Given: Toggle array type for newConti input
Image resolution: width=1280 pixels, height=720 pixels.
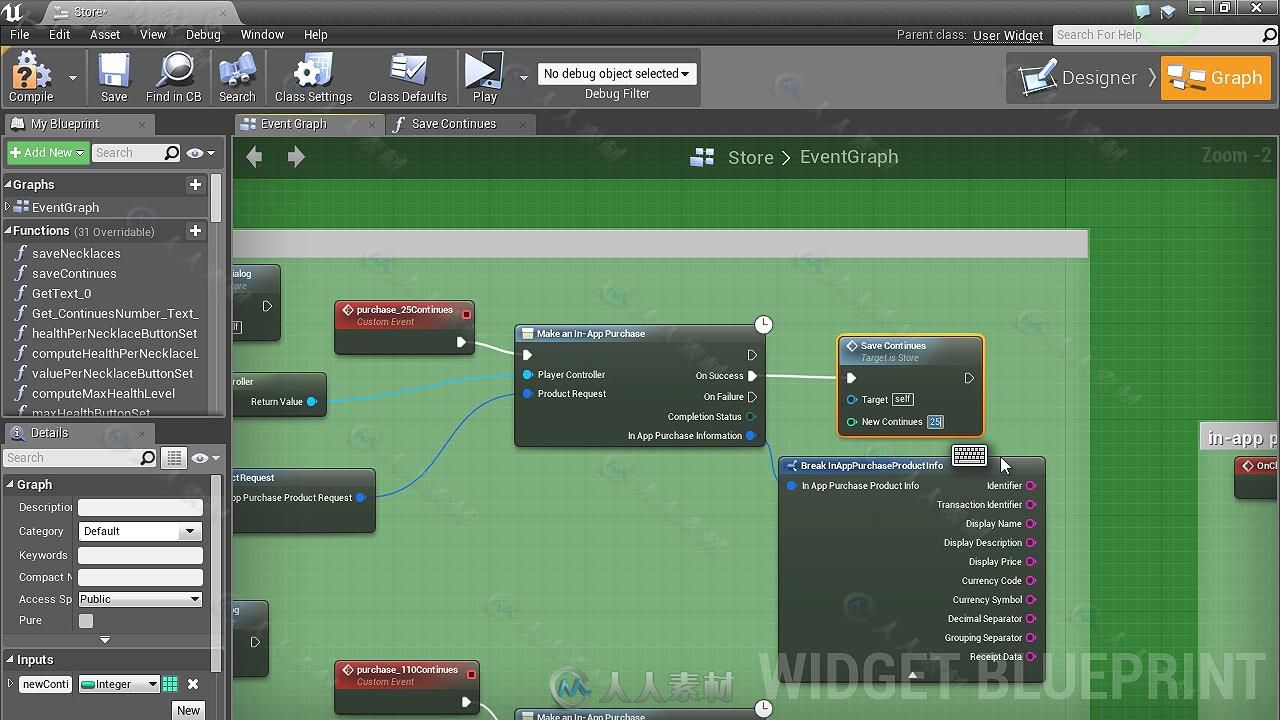Looking at the screenshot, I should coord(170,684).
